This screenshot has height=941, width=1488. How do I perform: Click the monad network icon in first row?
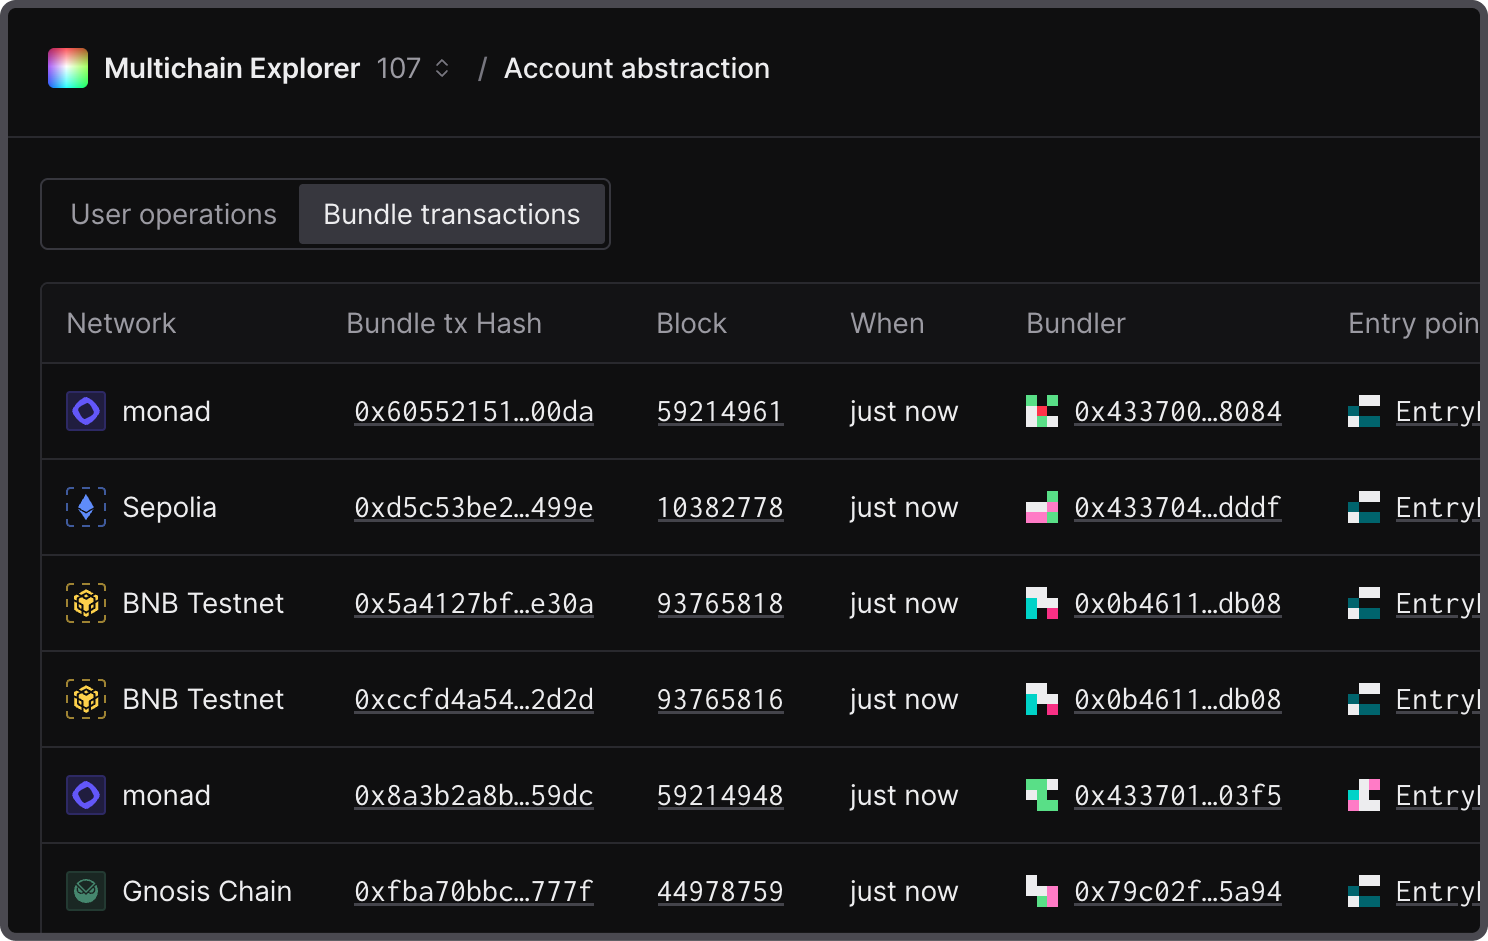click(86, 411)
